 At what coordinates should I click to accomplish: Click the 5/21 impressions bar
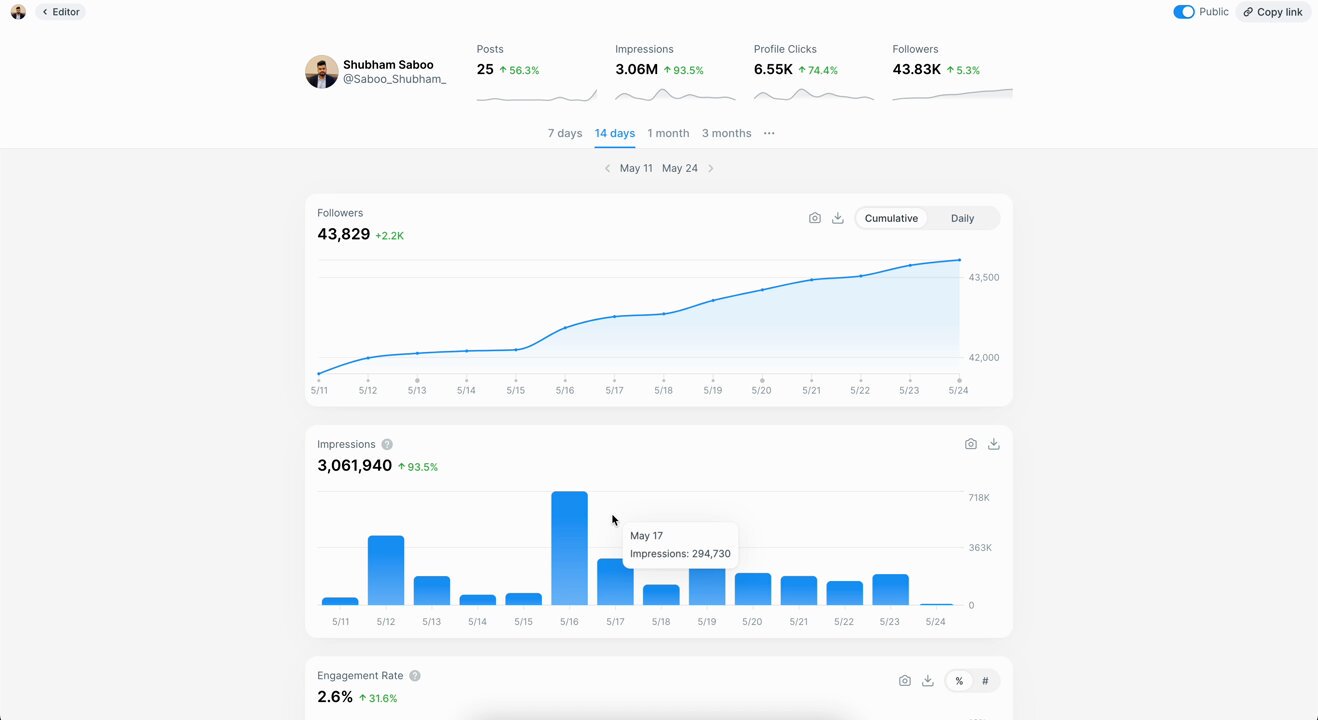799,590
